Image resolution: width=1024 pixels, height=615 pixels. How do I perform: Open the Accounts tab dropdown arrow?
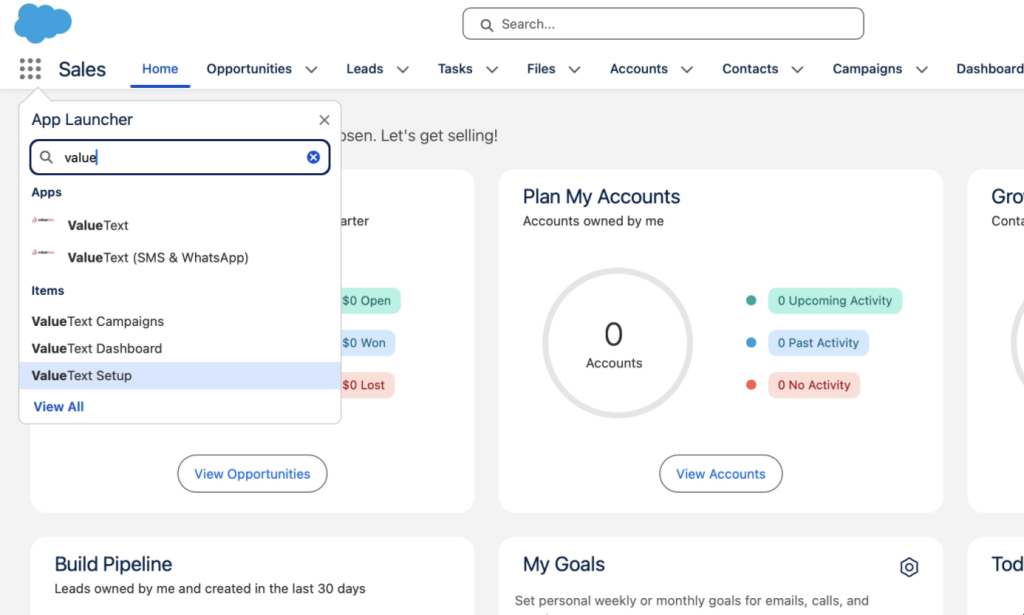(687, 70)
